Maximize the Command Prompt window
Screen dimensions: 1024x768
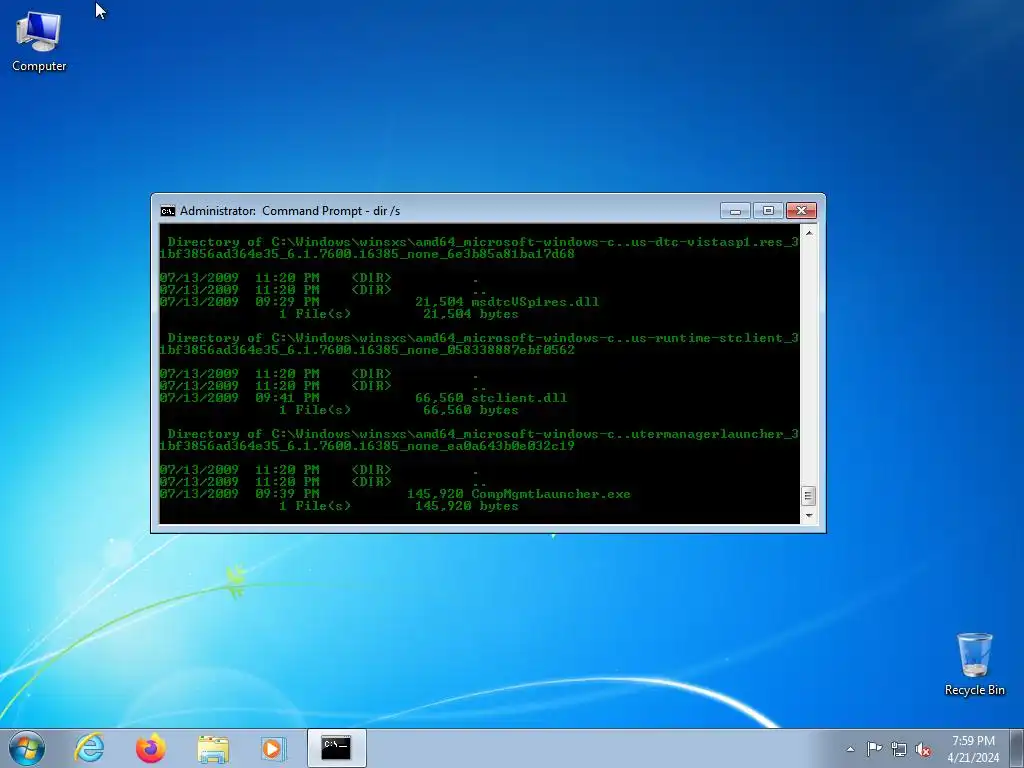pyautogui.click(x=768, y=210)
